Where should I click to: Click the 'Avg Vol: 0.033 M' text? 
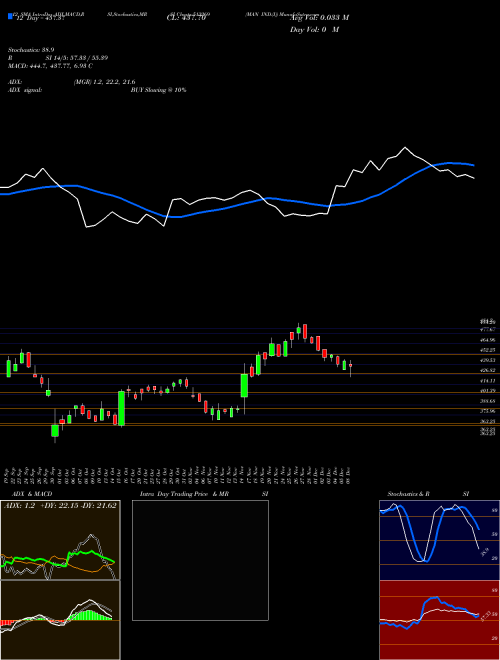point(319,18)
